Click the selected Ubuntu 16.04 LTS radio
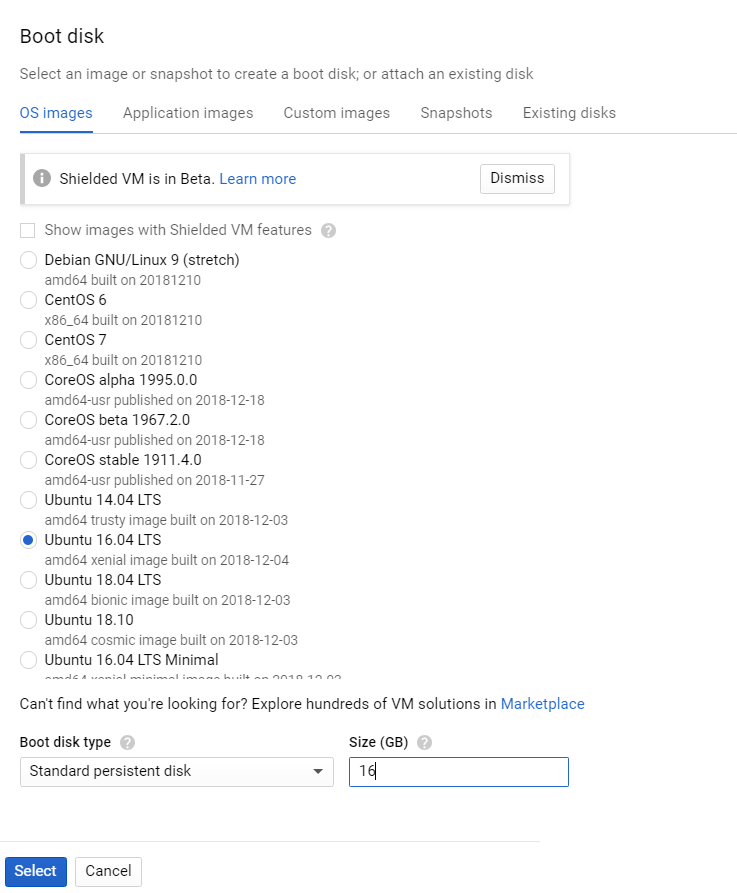The image size is (737, 893). tap(28, 540)
